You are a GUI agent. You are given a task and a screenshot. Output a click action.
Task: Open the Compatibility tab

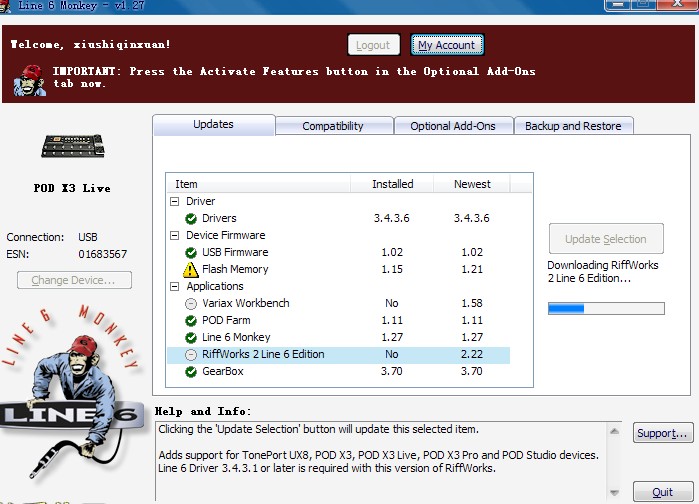coord(333,126)
